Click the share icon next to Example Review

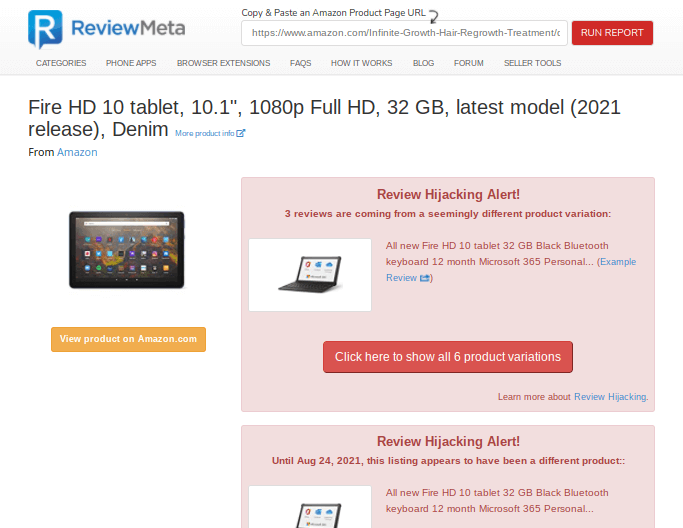pyautogui.click(x=424, y=278)
